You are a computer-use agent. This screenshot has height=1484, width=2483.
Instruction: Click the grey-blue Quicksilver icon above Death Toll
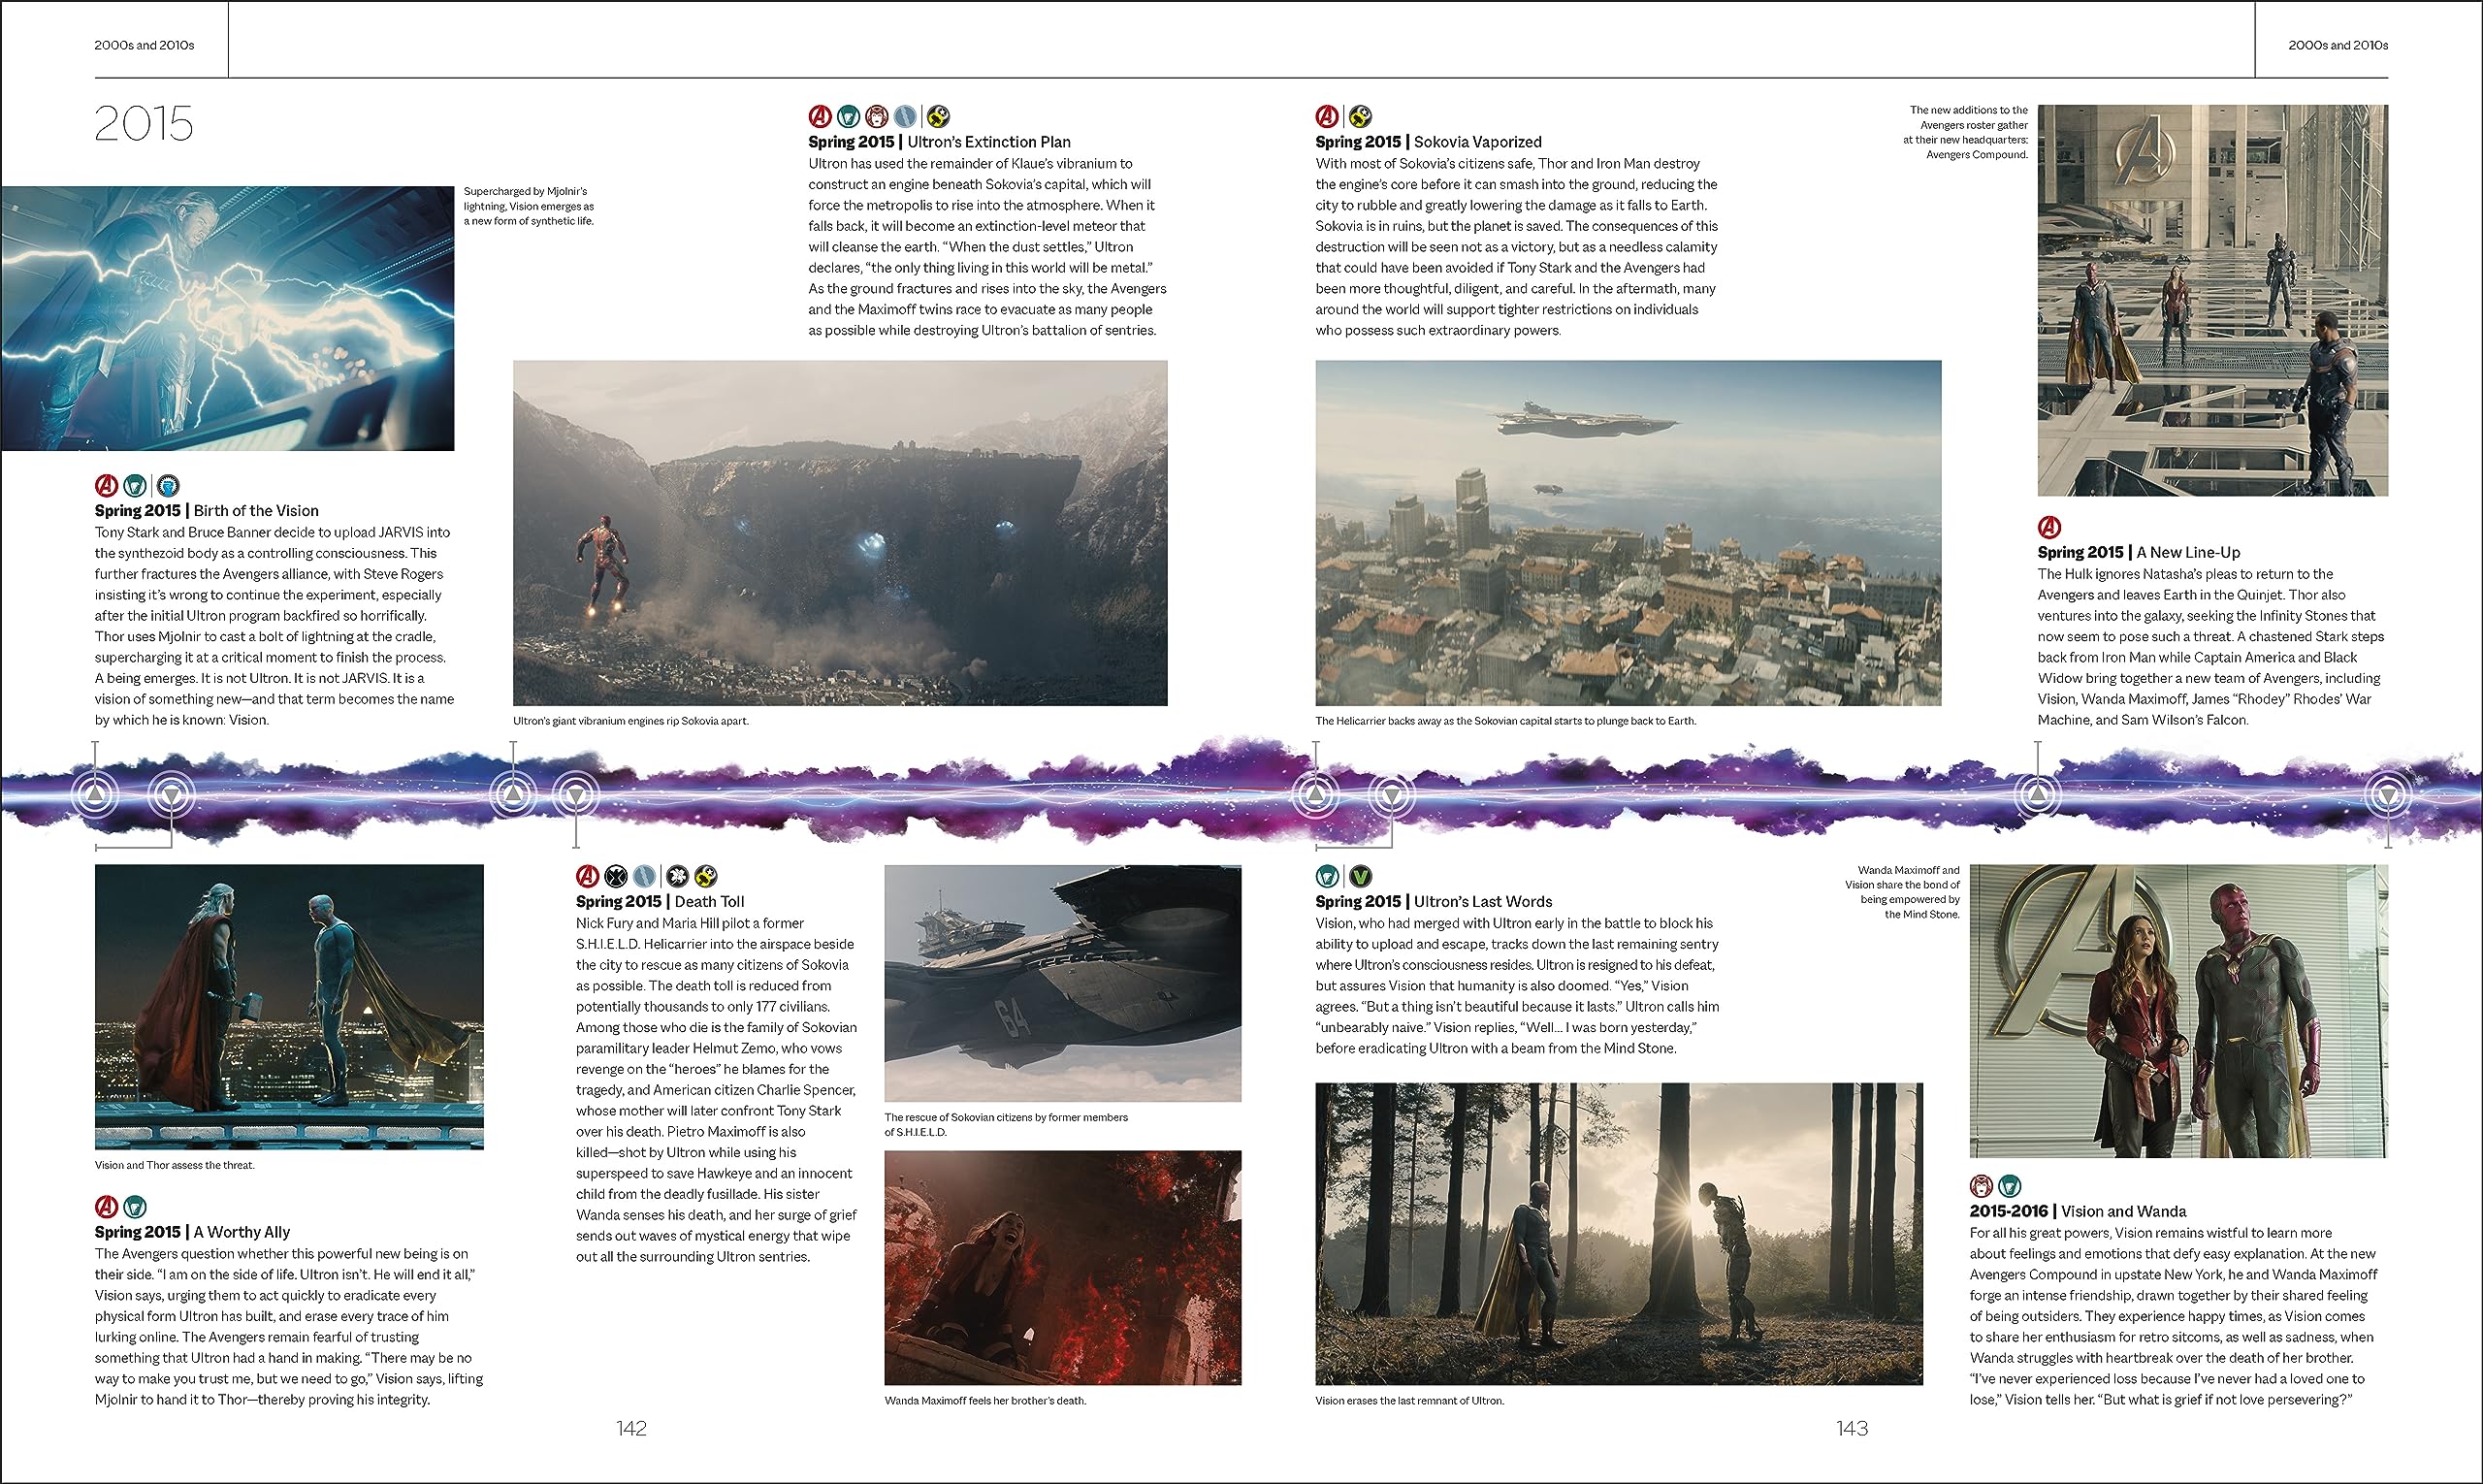click(x=645, y=877)
